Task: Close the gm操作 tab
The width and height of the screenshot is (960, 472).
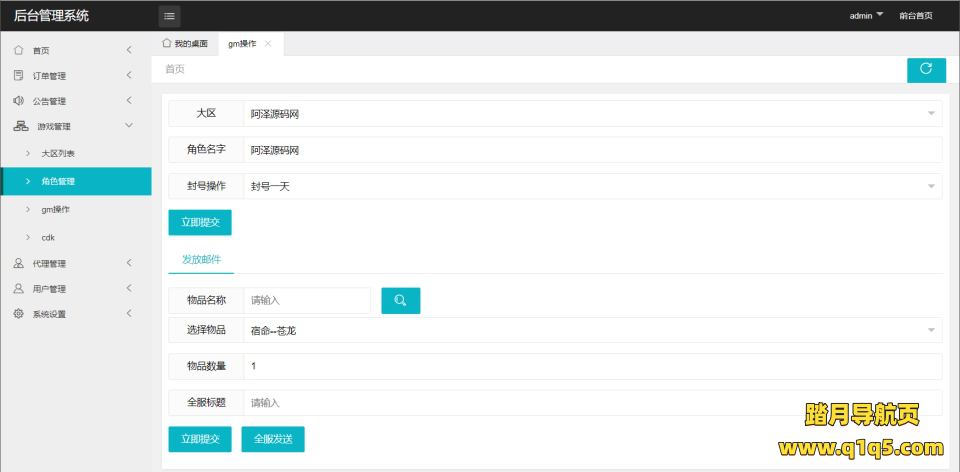Action: point(268,44)
